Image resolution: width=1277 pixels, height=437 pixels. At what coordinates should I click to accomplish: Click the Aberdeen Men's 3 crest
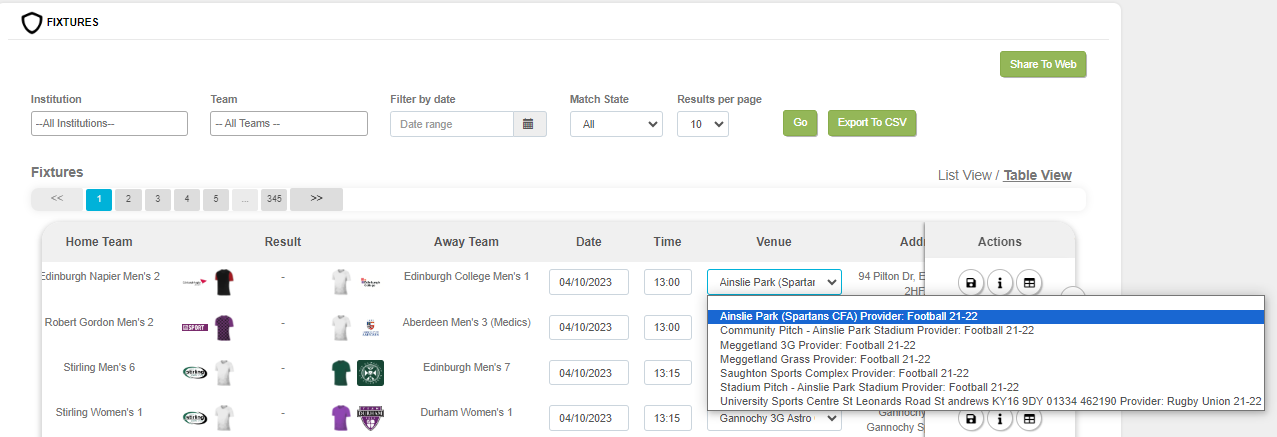tap(370, 327)
